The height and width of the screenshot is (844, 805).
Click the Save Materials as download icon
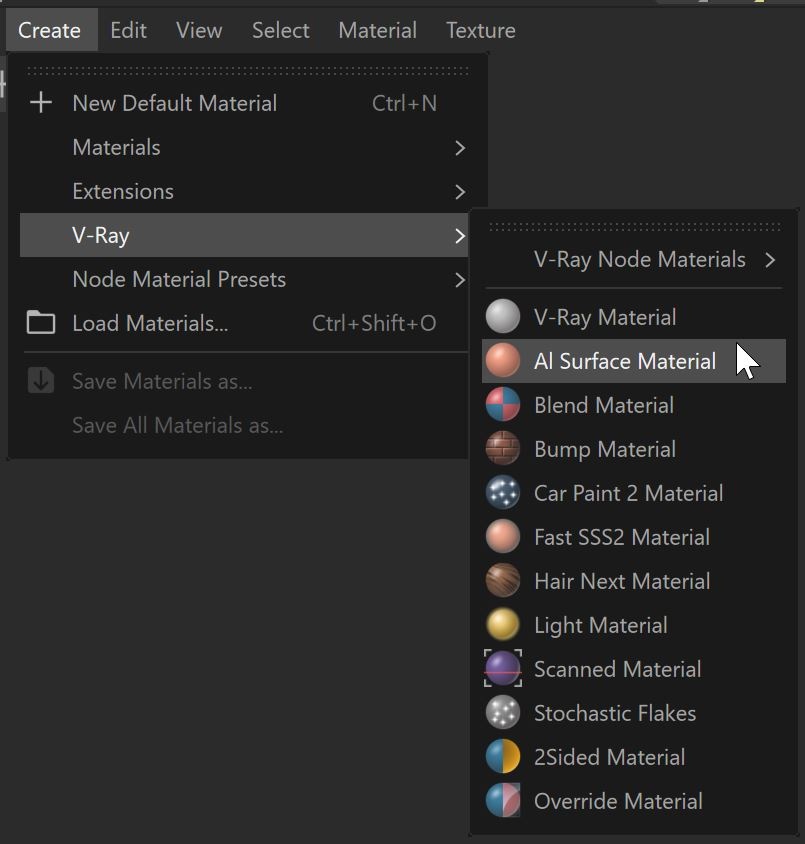[x=41, y=381]
